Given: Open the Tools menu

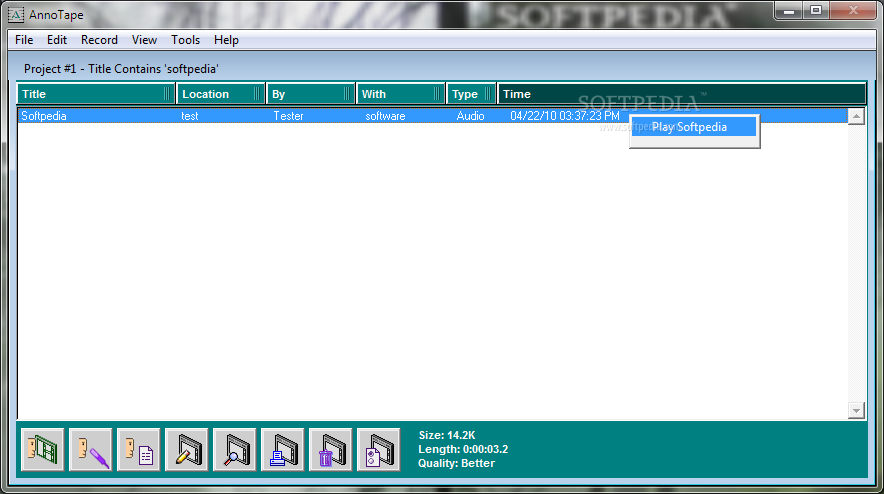Looking at the screenshot, I should [185, 40].
